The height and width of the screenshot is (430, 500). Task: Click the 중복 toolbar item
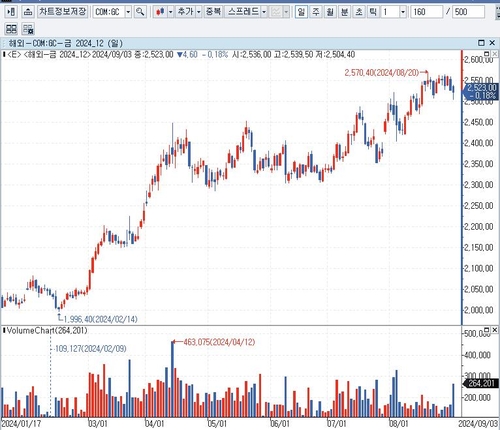(x=213, y=12)
